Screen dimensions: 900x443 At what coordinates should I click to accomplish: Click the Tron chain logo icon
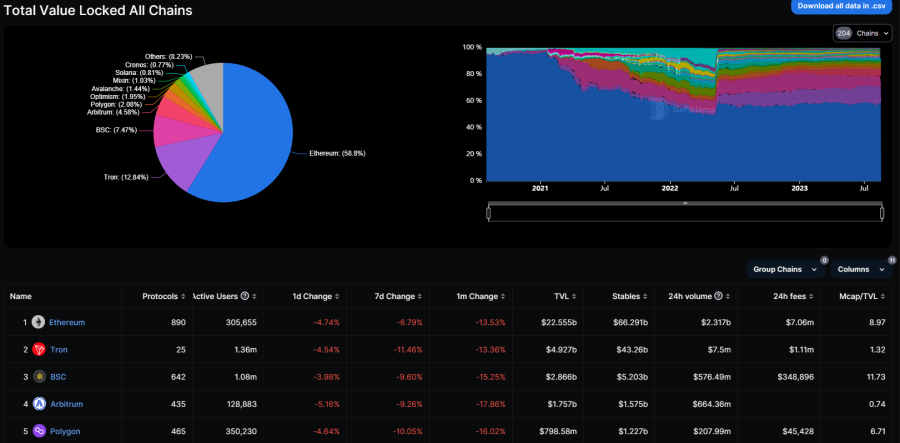[x=38, y=349]
